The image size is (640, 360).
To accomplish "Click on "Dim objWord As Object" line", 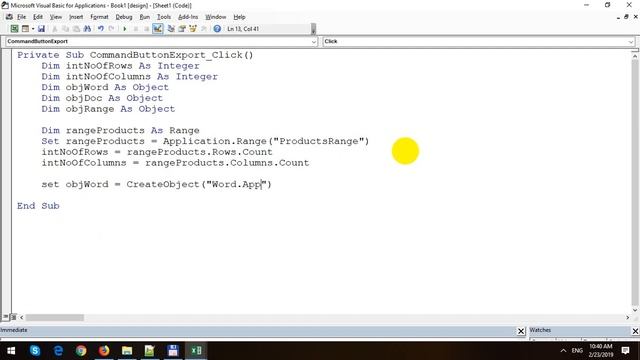I will (x=105, y=87).
